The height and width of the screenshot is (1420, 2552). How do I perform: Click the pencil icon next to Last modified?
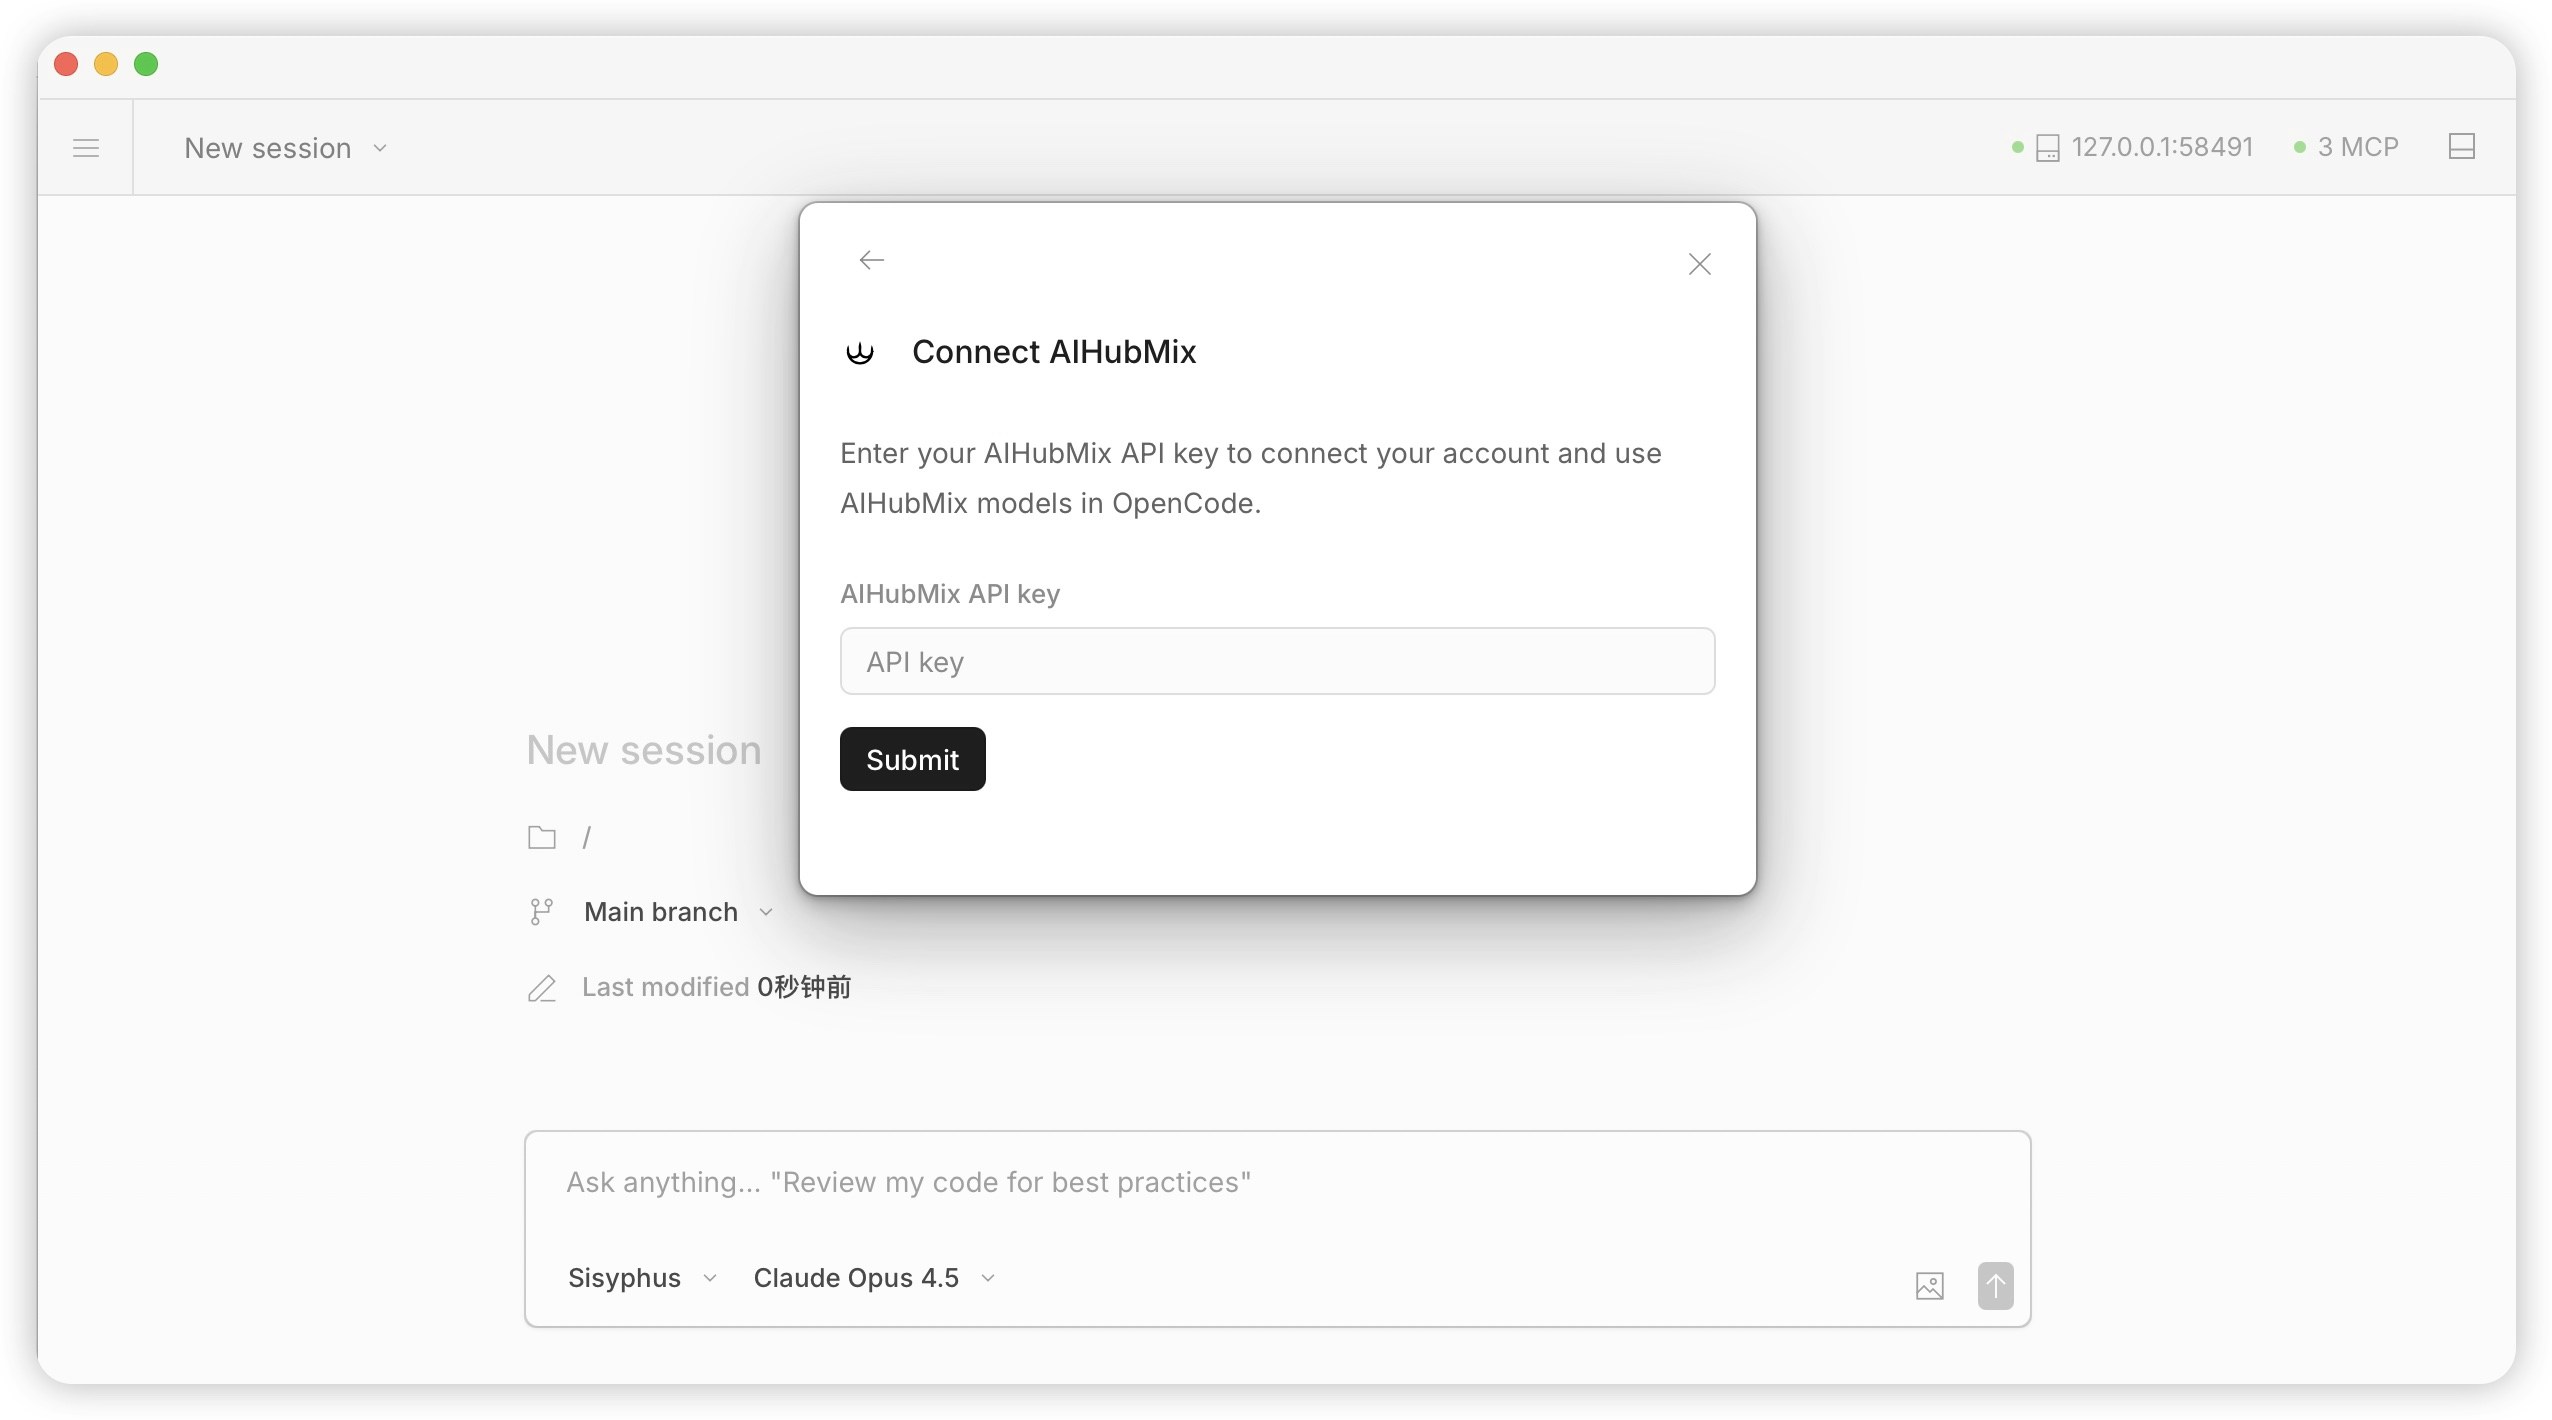point(541,988)
